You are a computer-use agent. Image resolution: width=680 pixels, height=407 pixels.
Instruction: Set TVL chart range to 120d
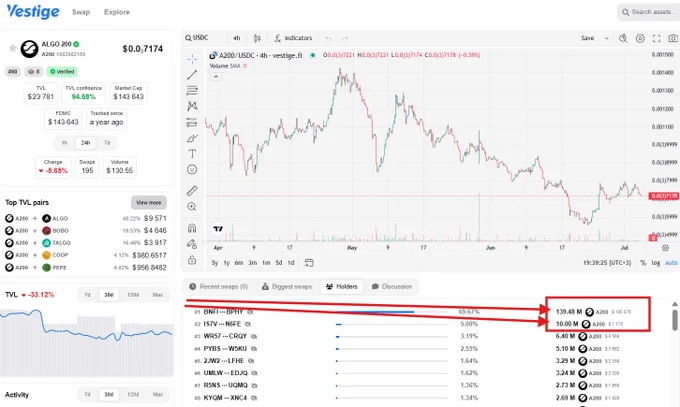[133, 295]
